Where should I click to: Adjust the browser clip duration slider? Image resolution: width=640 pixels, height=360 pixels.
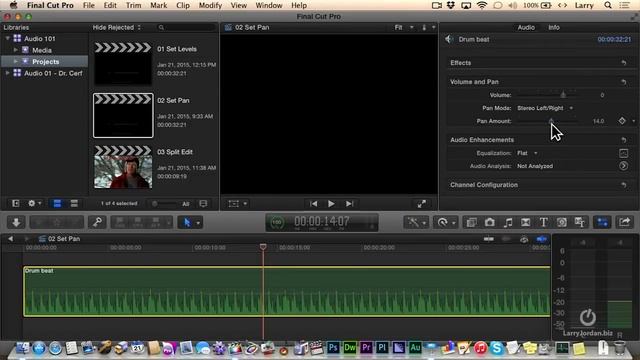[x=165, y=203]
